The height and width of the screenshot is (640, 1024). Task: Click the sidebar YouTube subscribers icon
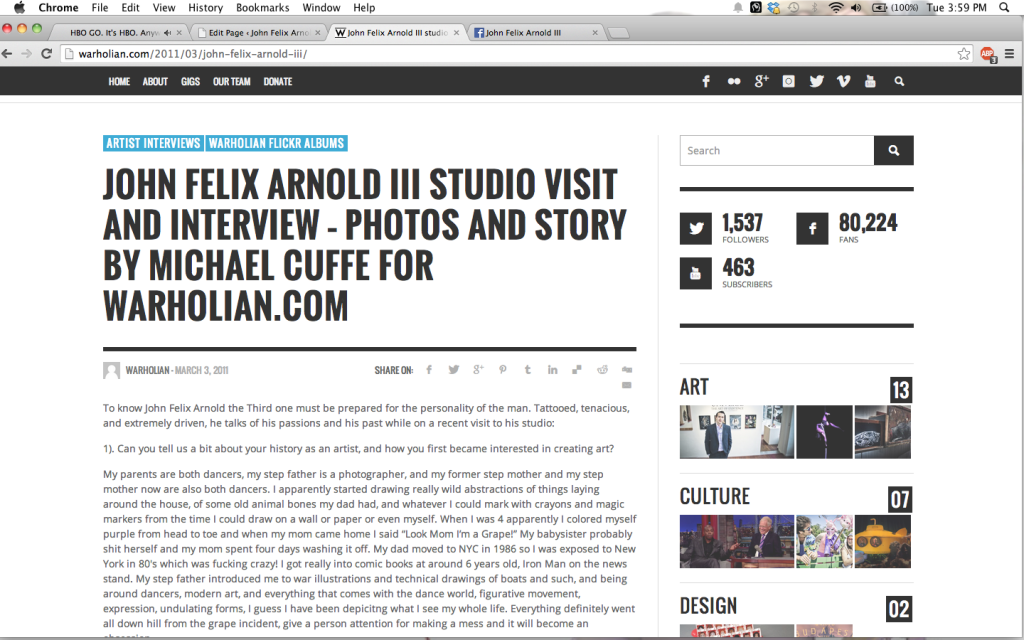coord(696,274)
